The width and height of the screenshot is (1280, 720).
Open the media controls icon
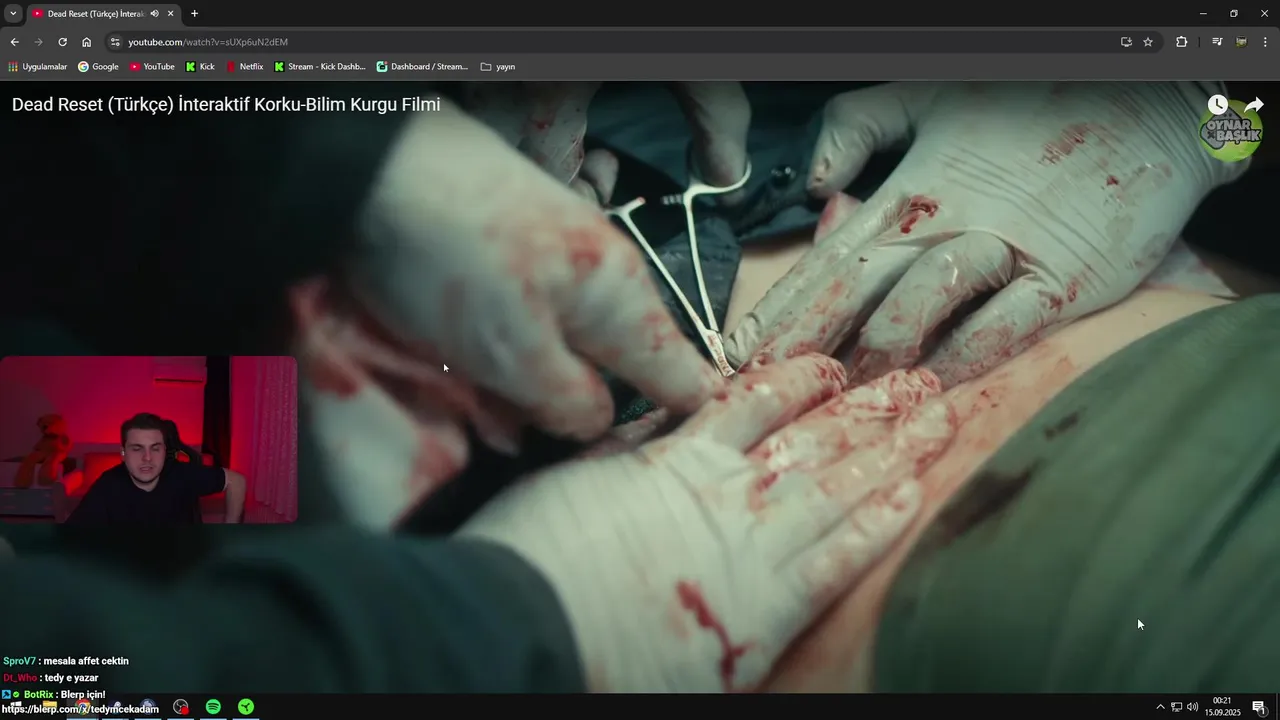coord(1217,42)
